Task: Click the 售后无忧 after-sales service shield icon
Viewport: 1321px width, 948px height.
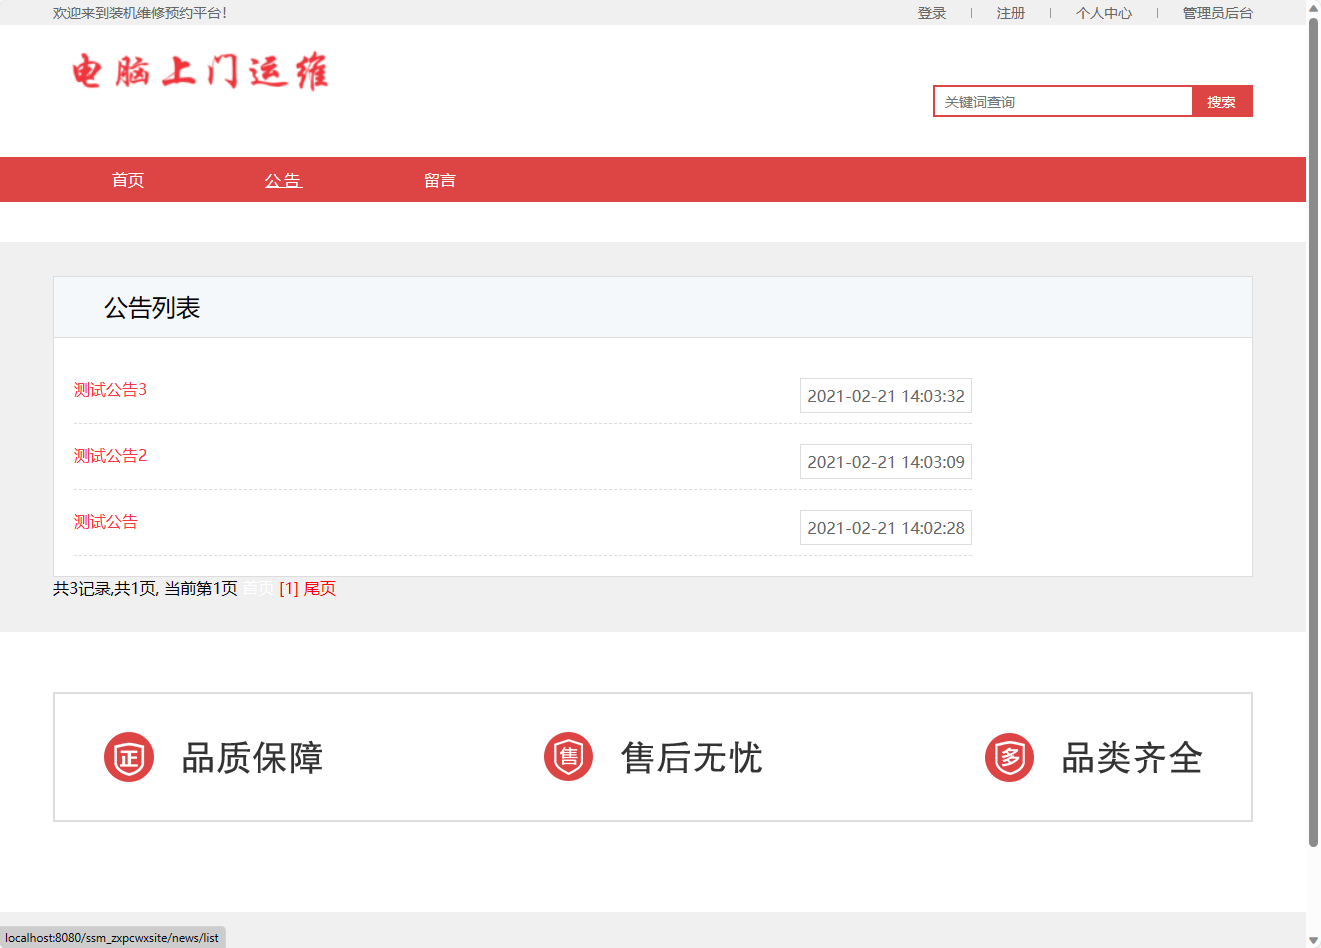Action: 567,757
